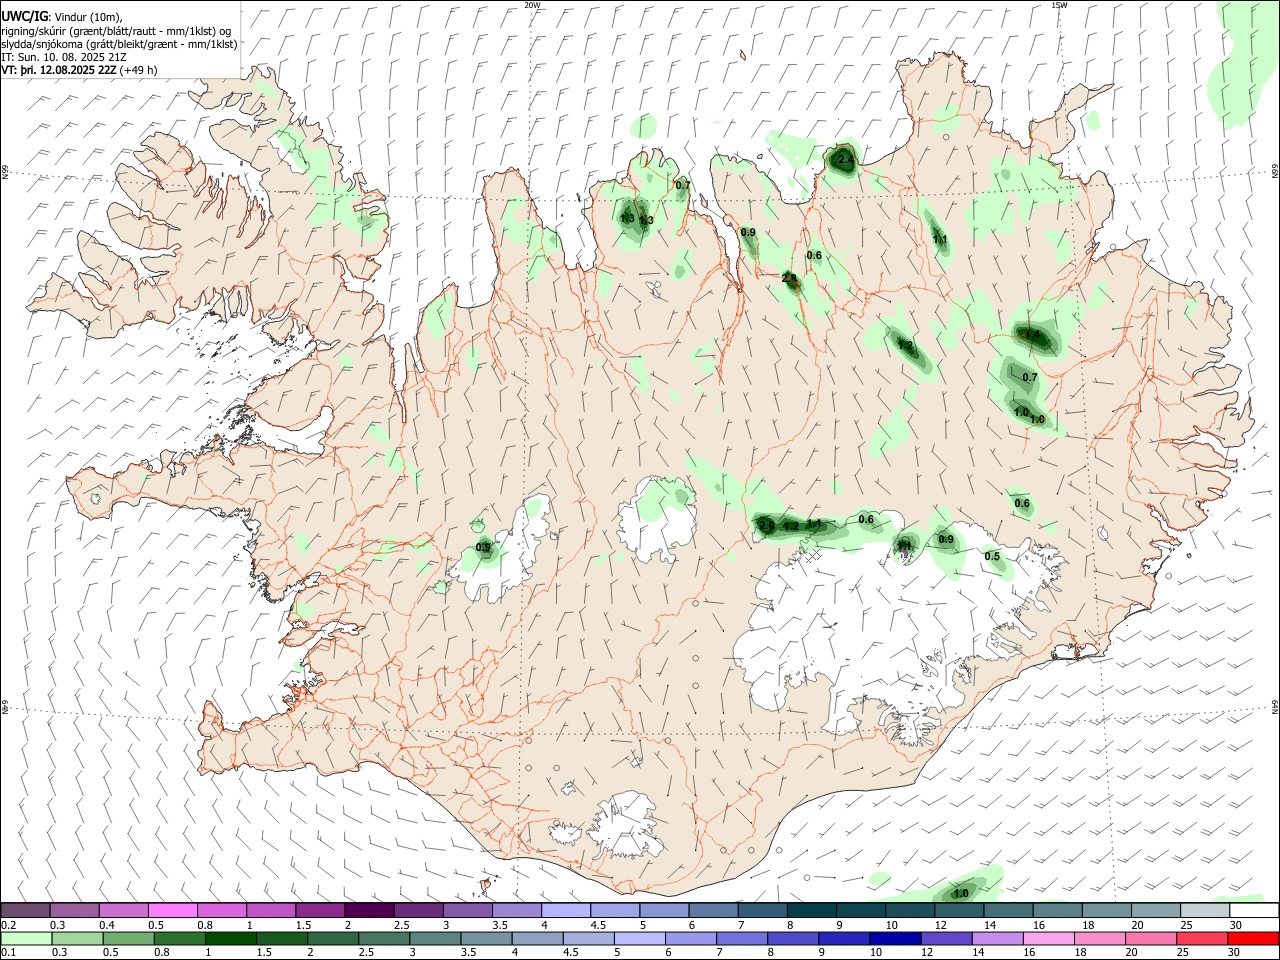The image size is (1280, 960).
Task: Click the 3 swatch in upper legend row
Action: (x=468, y=911)
